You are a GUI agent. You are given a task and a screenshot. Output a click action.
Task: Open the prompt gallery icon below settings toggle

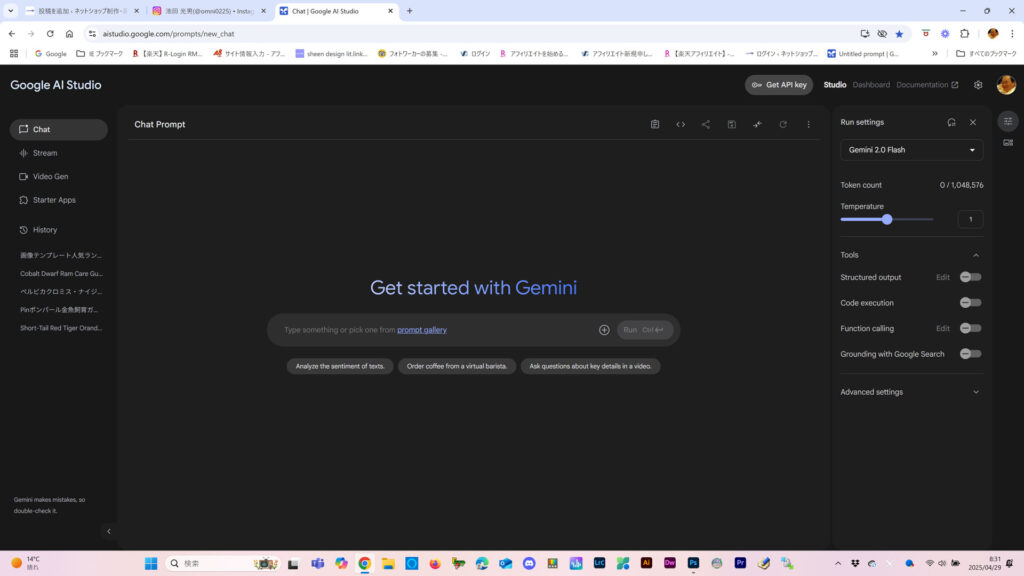point(1008,142)
